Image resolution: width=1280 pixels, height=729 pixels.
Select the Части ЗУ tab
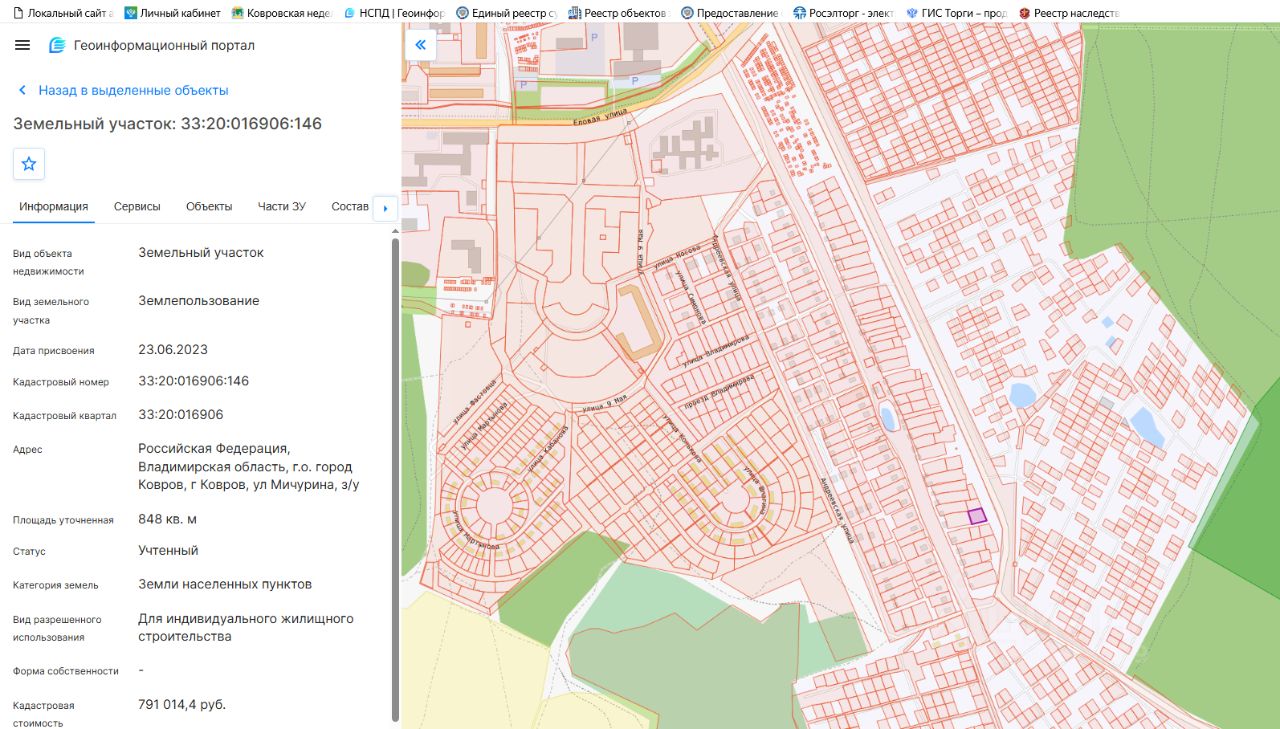pyautogui.click(x=281, y=207)
